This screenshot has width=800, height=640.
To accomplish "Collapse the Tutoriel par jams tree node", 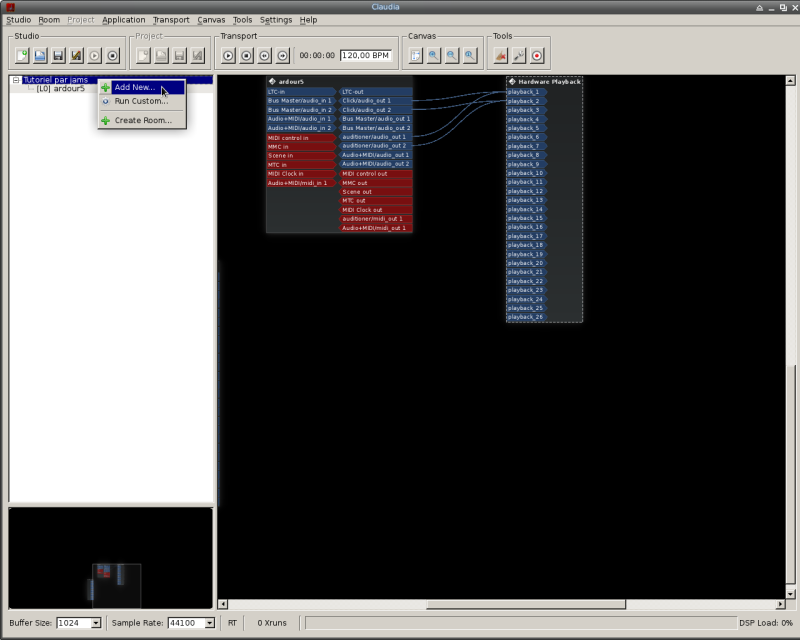I will [x=16, y=80].
